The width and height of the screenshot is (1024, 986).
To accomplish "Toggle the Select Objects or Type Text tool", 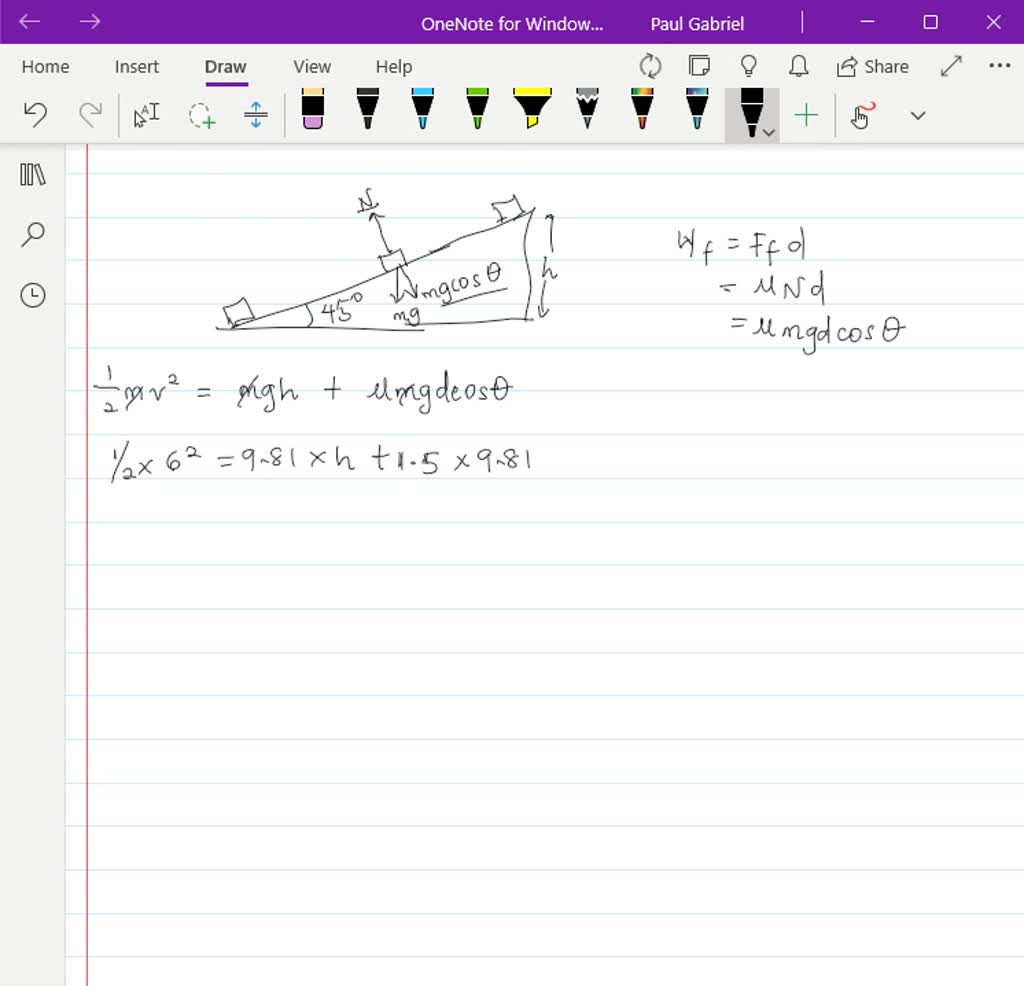I will tap(147, 115).
